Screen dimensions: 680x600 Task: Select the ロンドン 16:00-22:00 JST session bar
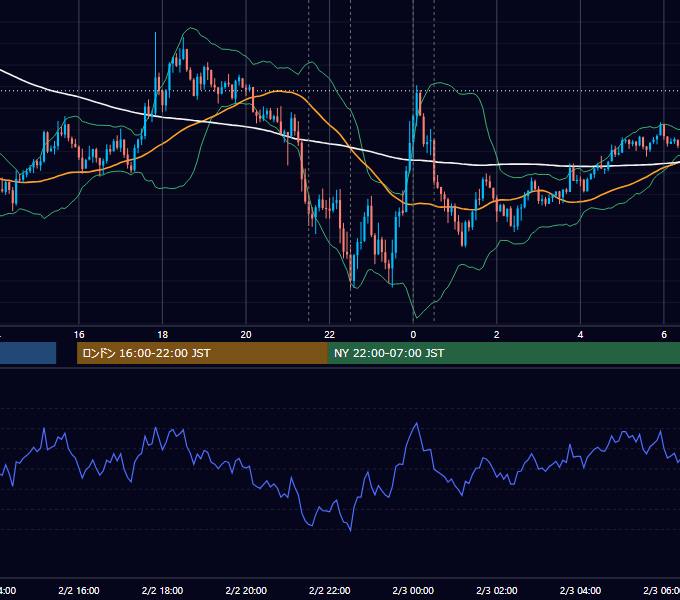point(202,353)
